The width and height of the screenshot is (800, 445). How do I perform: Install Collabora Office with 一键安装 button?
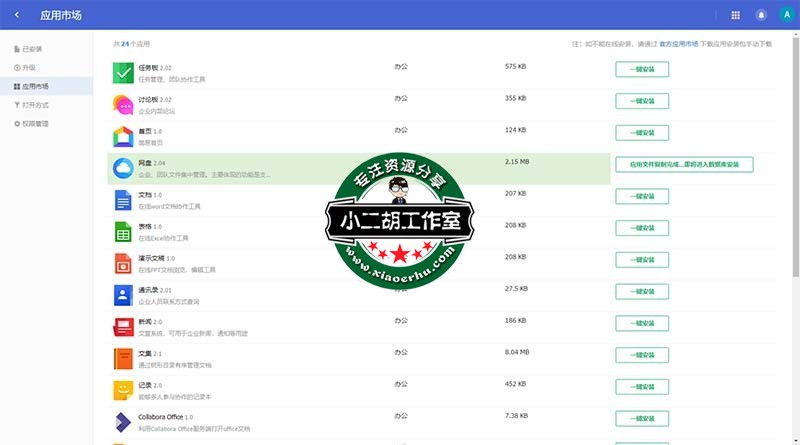pos(642,418)
